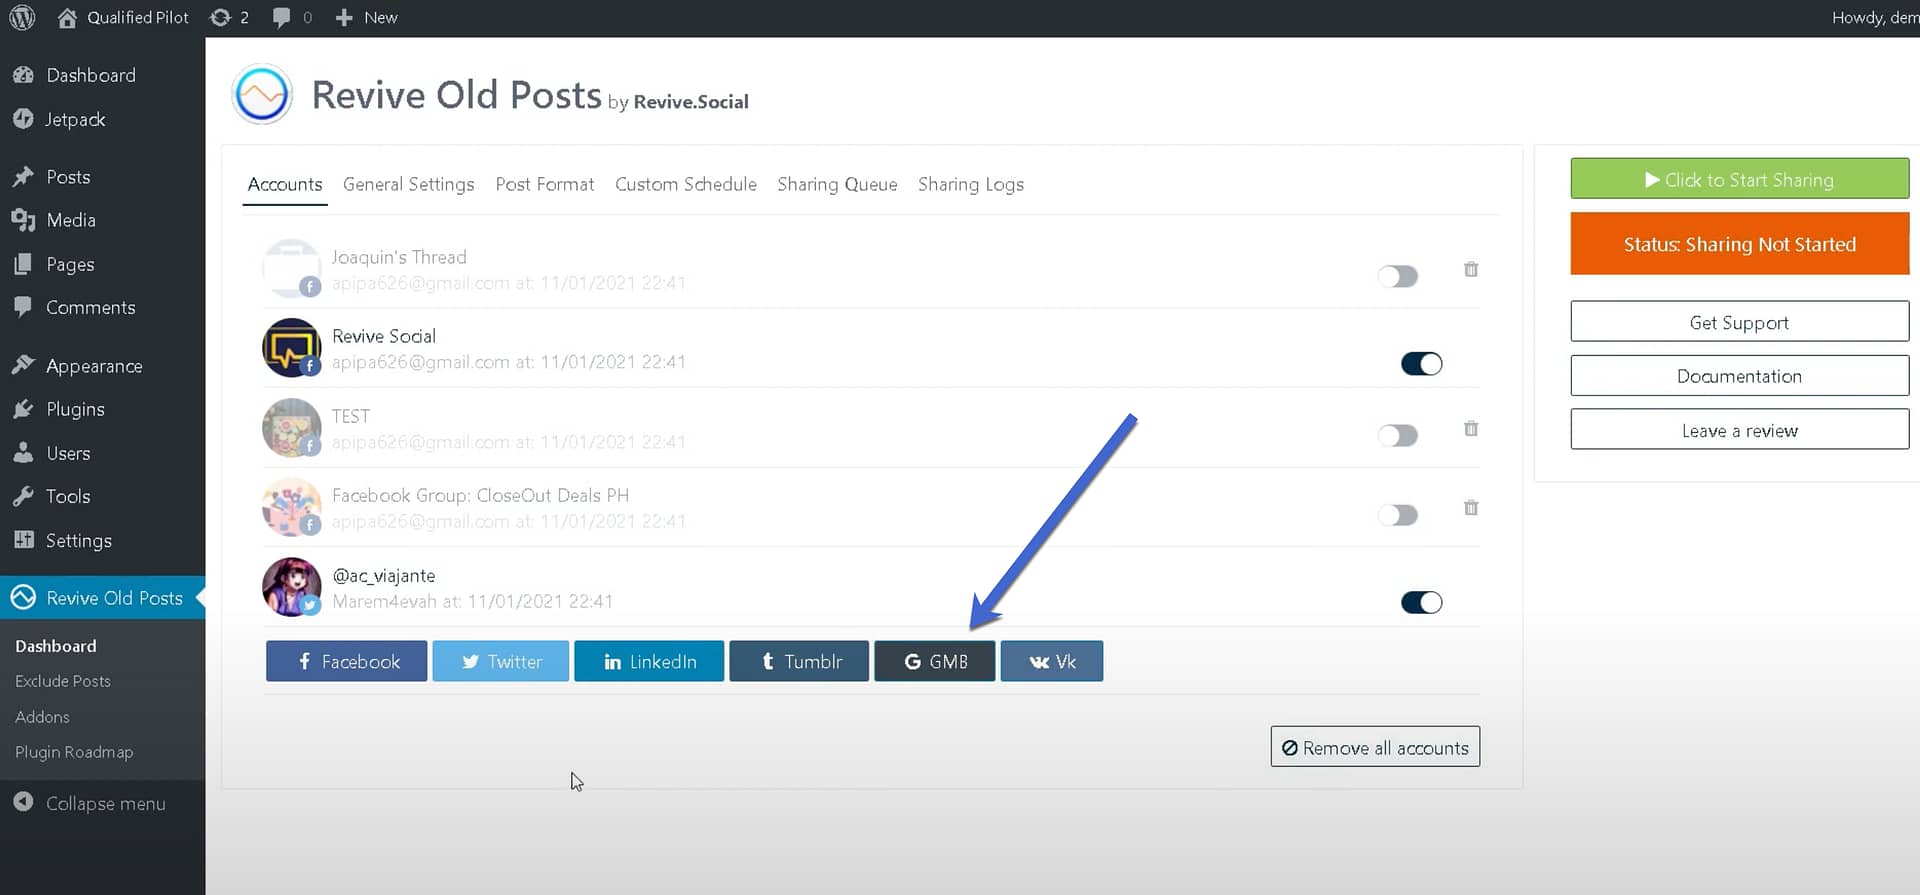Click the @ac_viajante account name
This screenshot has width=1920, height=895.
(384, 576)
